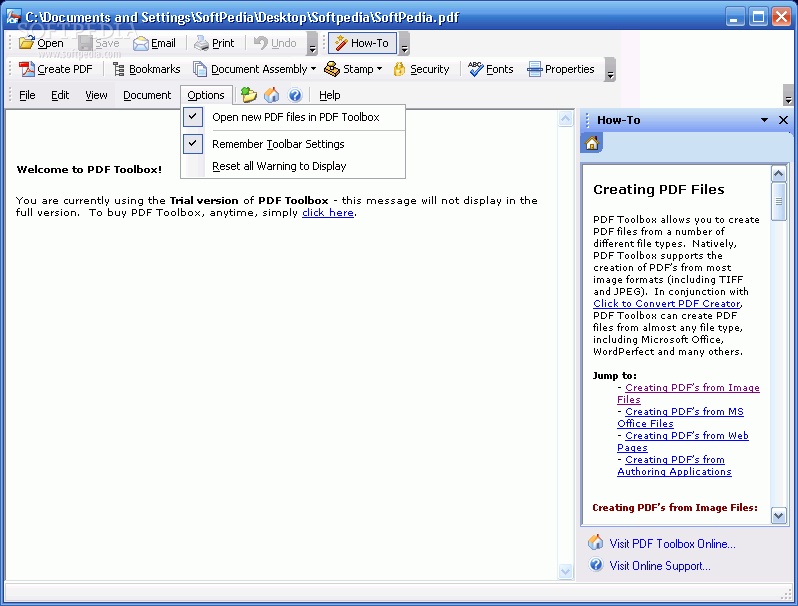798x606 pixels.
Task: Open the View menu
Action: [96, 95]
